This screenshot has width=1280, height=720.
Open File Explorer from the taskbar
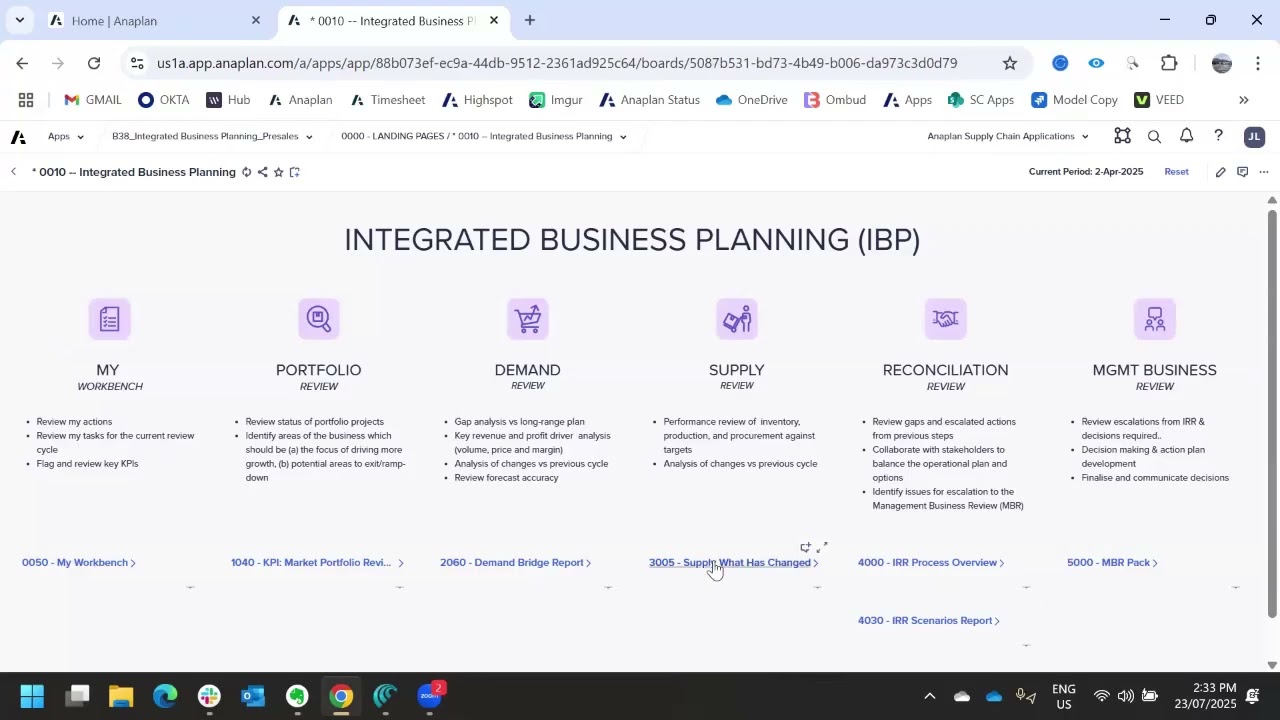click(121, 696)
